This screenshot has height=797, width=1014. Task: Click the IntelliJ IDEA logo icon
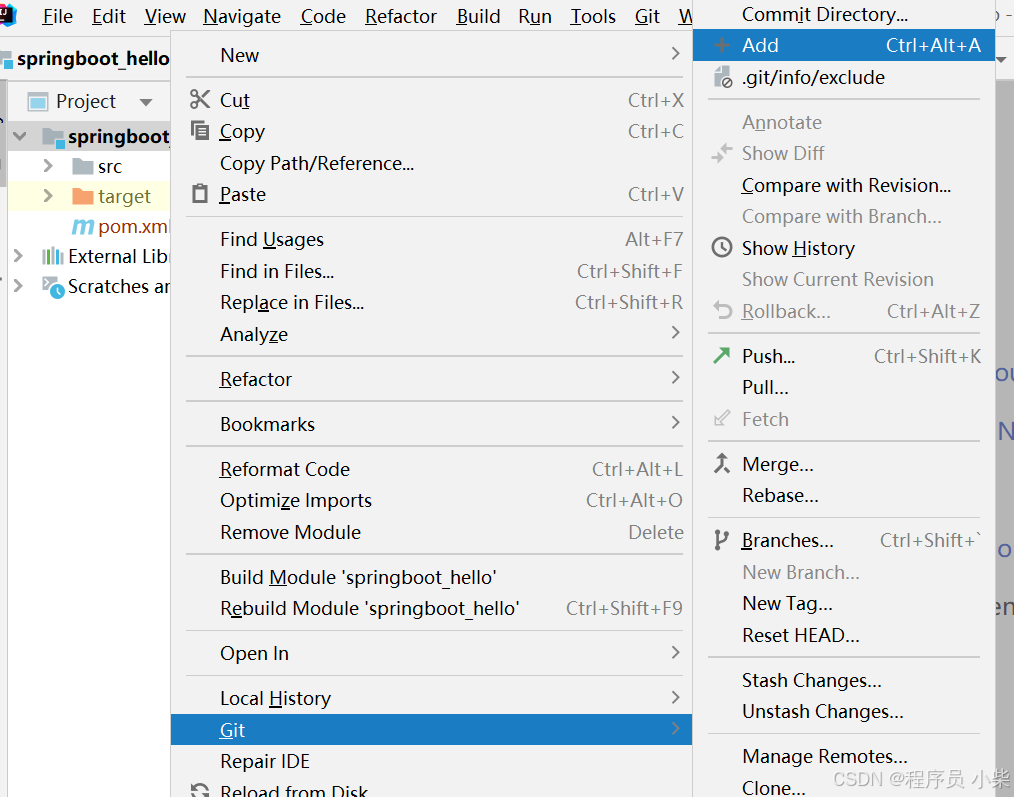tap(6, 14)
